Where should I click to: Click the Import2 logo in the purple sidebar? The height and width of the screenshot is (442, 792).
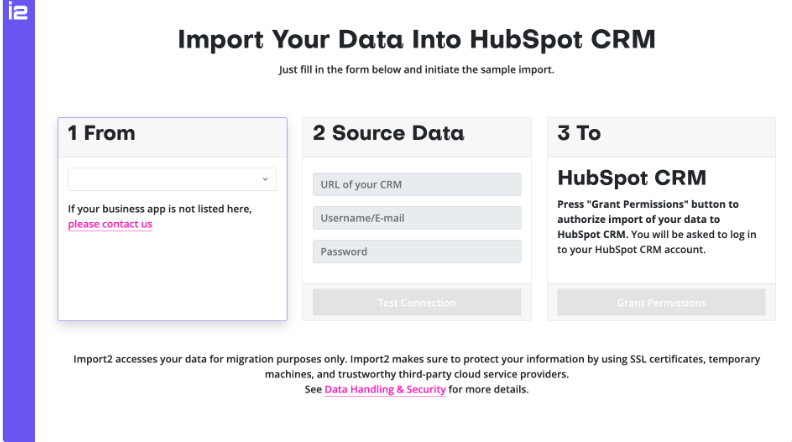click(x=18, y=11)
